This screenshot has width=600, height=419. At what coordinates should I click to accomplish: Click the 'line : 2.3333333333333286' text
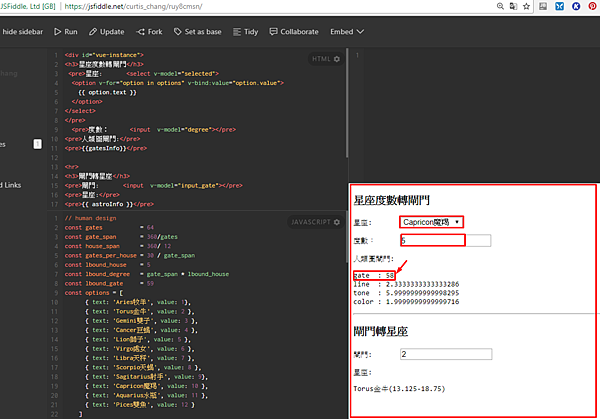(406, 284)
